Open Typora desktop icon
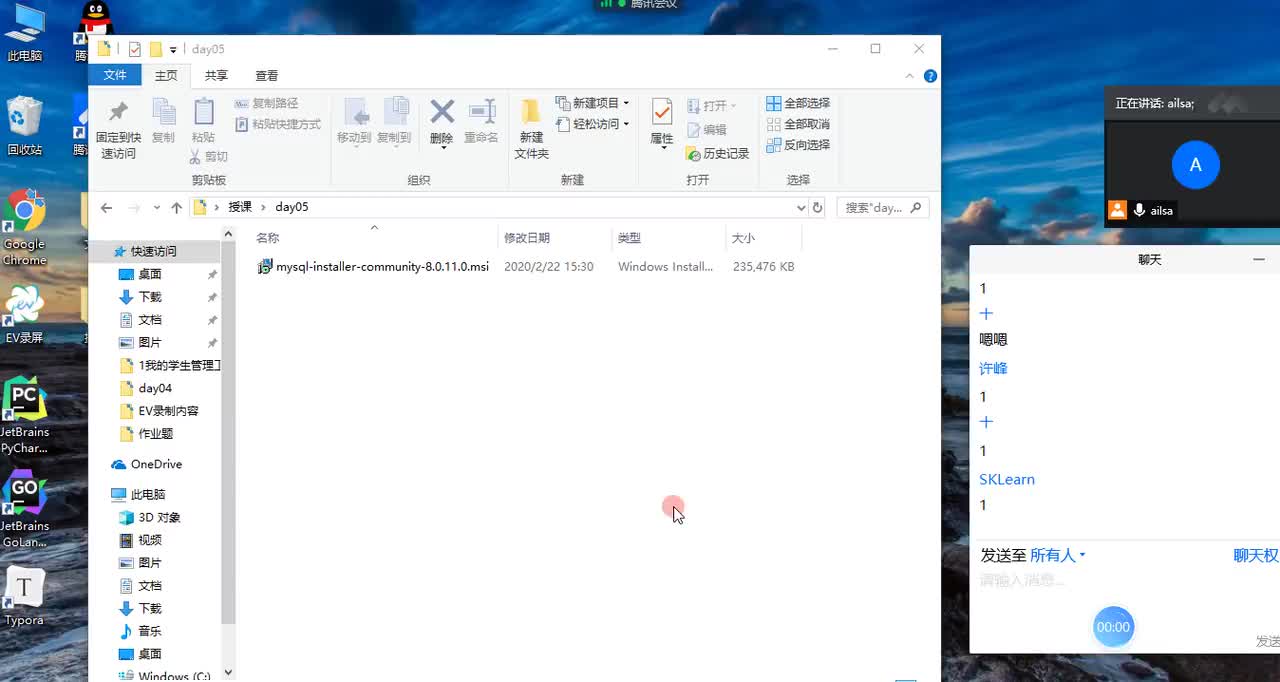The height and width of the screenshot is (682, 1280). click(x=24, y=597)
